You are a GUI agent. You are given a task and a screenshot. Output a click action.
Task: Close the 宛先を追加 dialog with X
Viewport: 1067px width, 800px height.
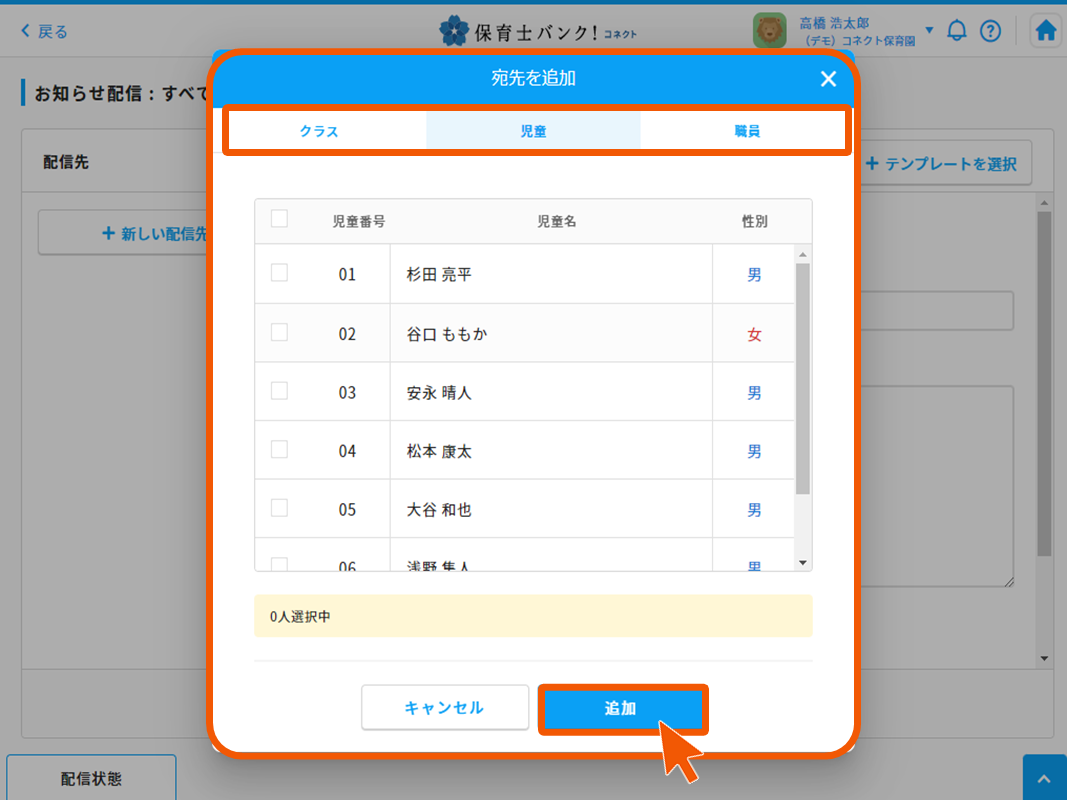[x=828, y=79]
